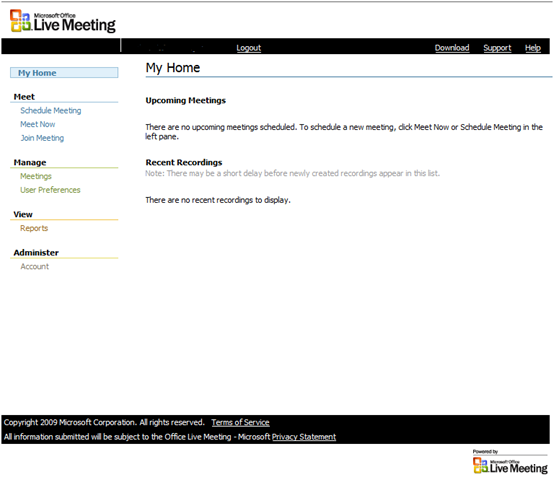Screen dimensions: 554x480
Task: Start a meeting with Meet Now
Action: click(x=37, y=124)
